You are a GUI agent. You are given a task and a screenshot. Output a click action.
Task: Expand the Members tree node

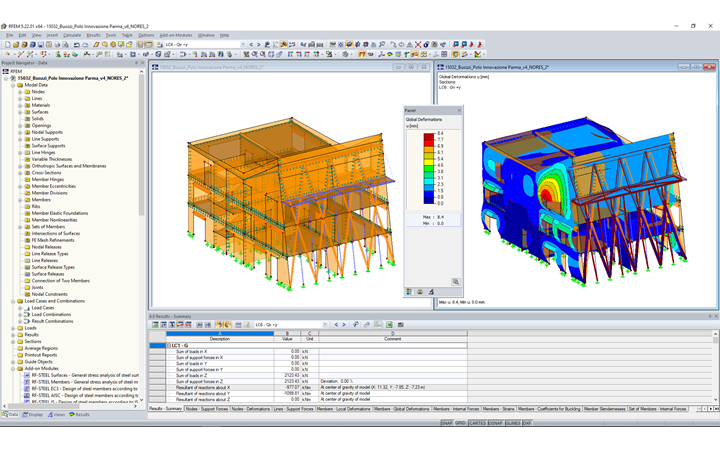tap(20, 200)
